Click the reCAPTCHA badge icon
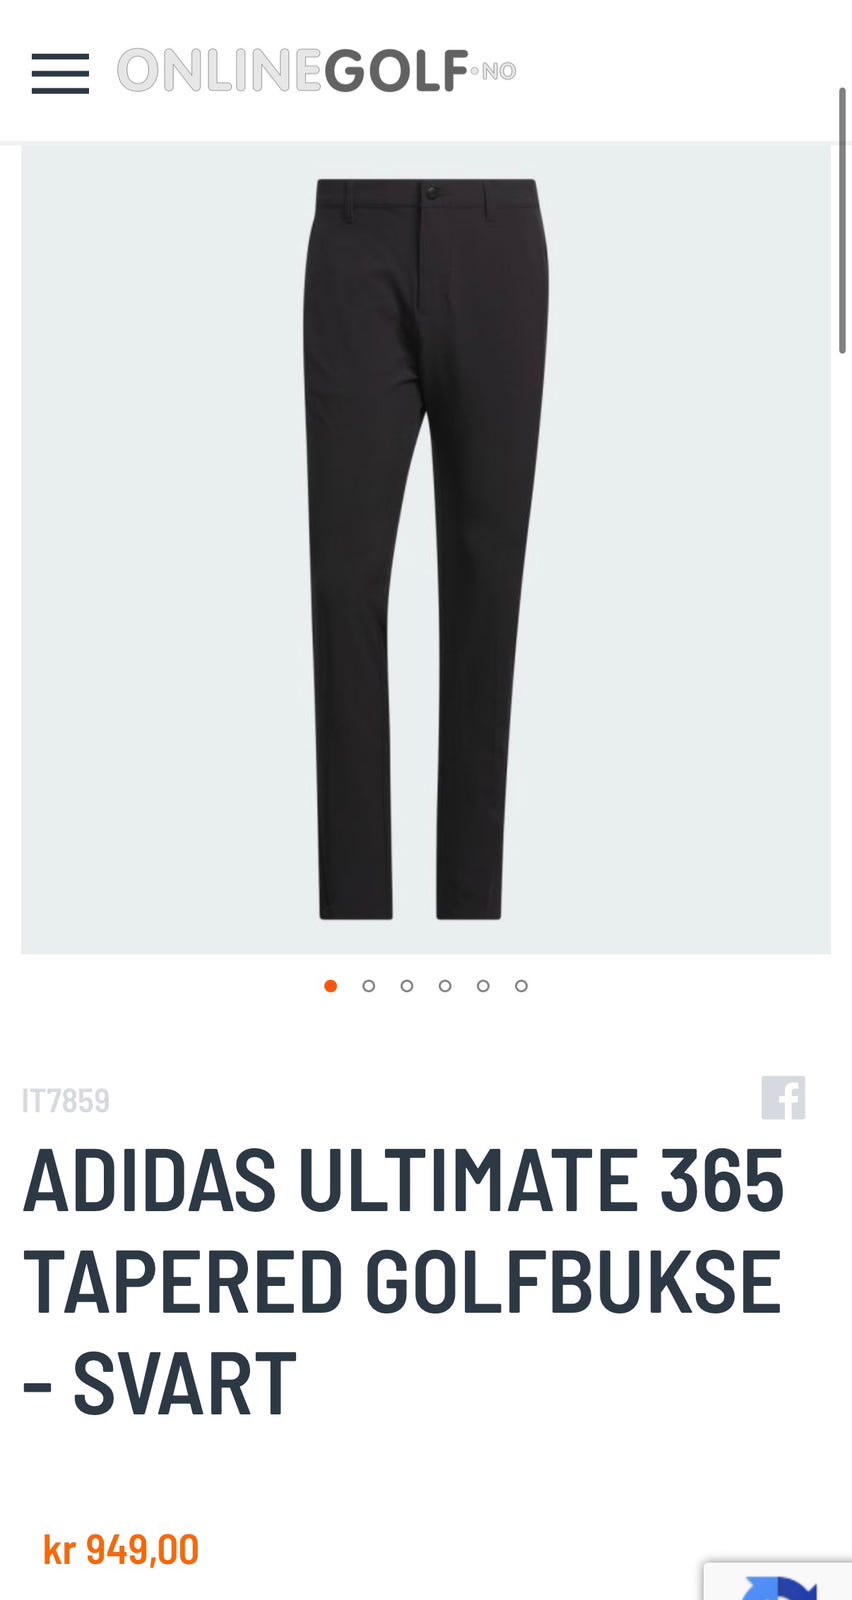Viewport: 852px width, 1600px height. (x=778, y=1582)
